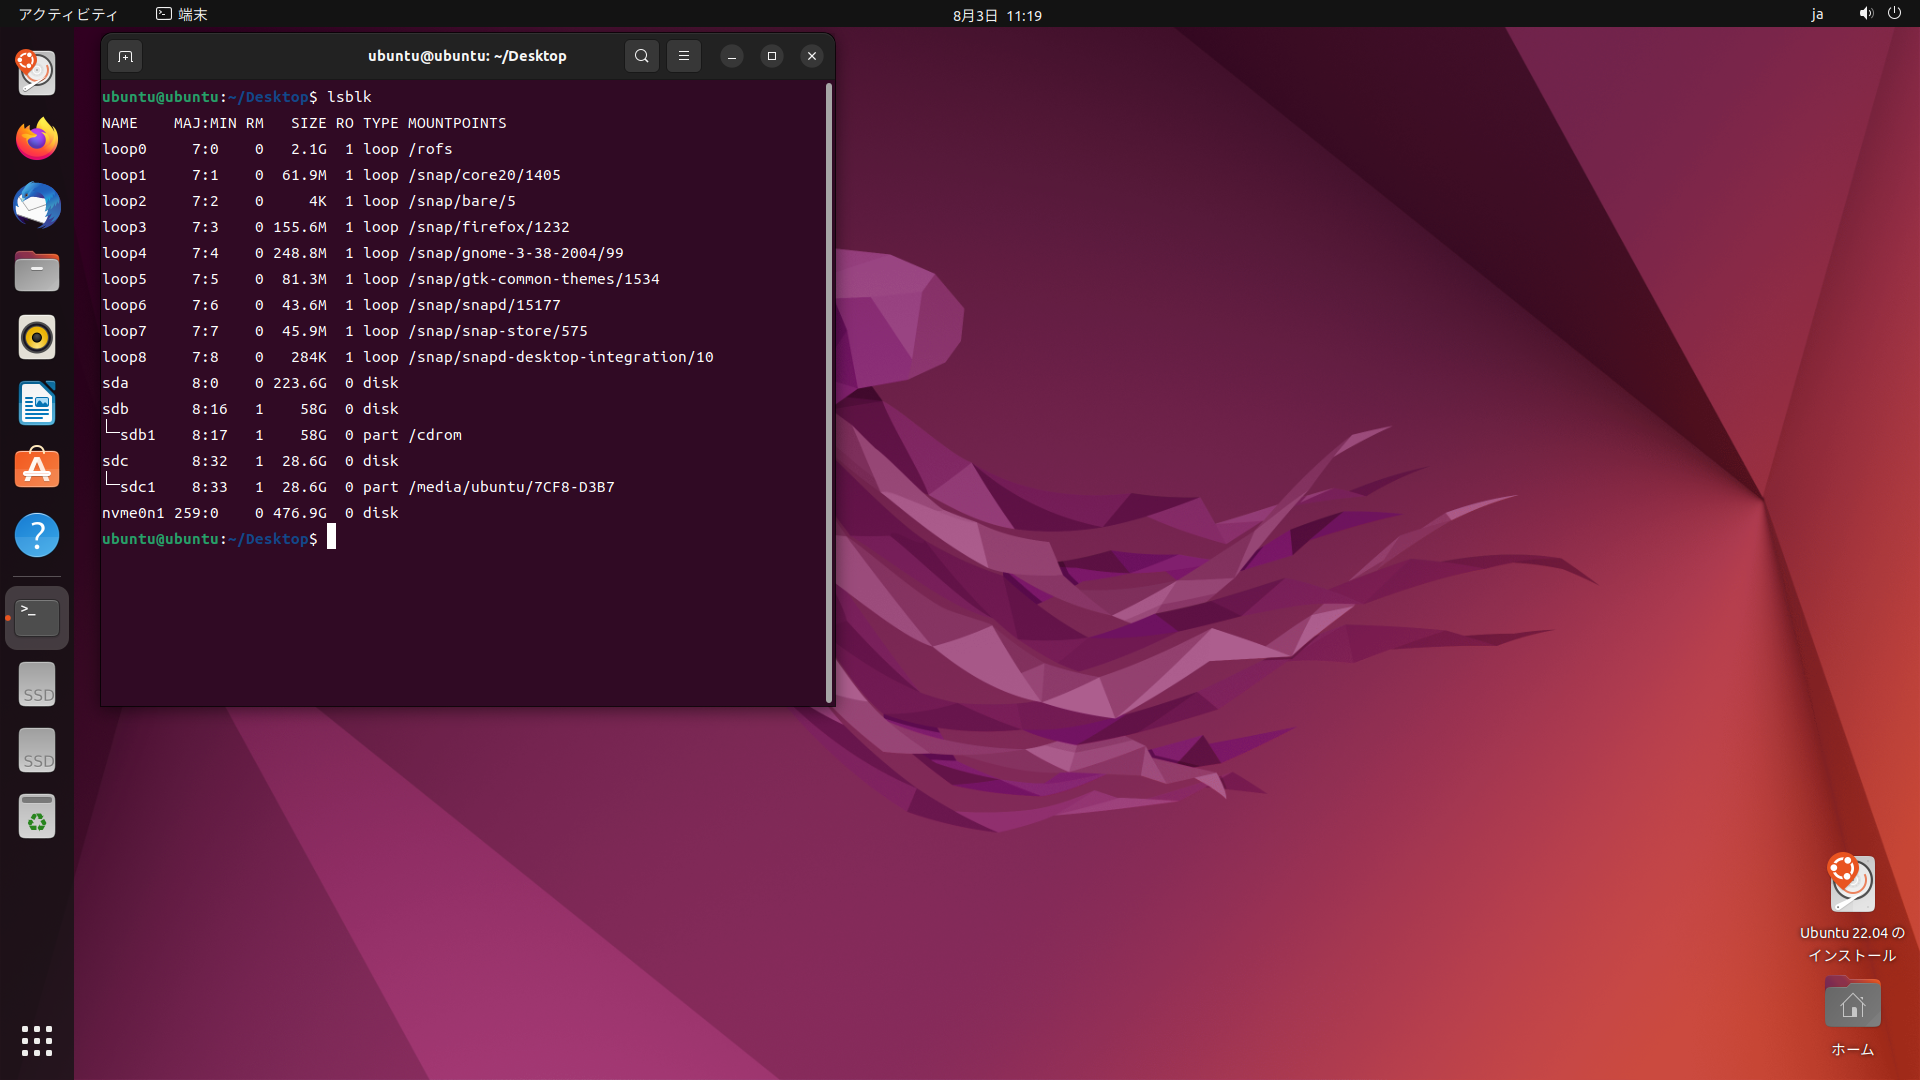Click the volume icon in top bar

1866,14
